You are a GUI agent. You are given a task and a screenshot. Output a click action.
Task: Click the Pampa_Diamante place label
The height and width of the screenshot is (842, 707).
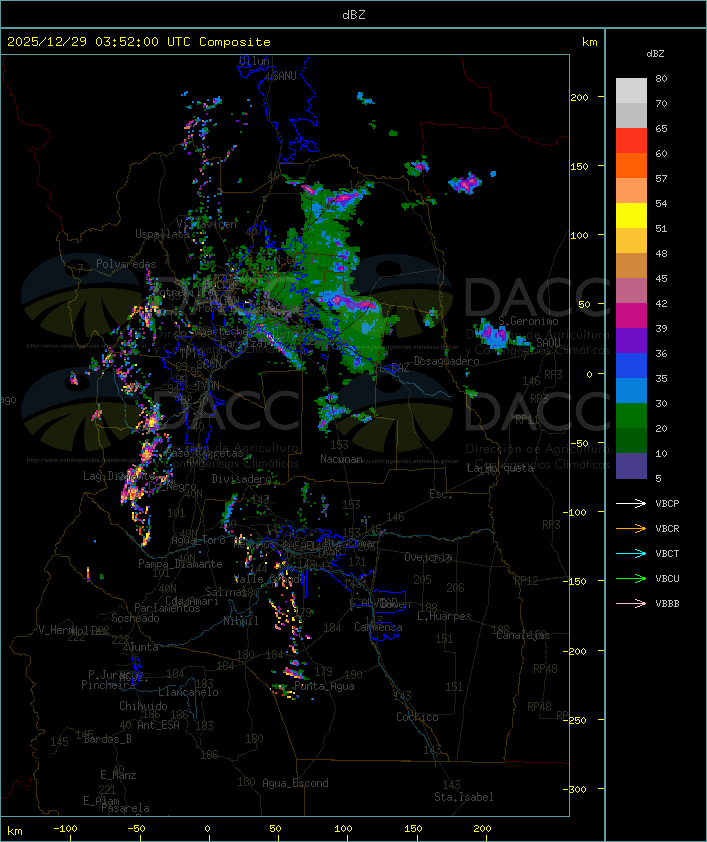(180, 564)
